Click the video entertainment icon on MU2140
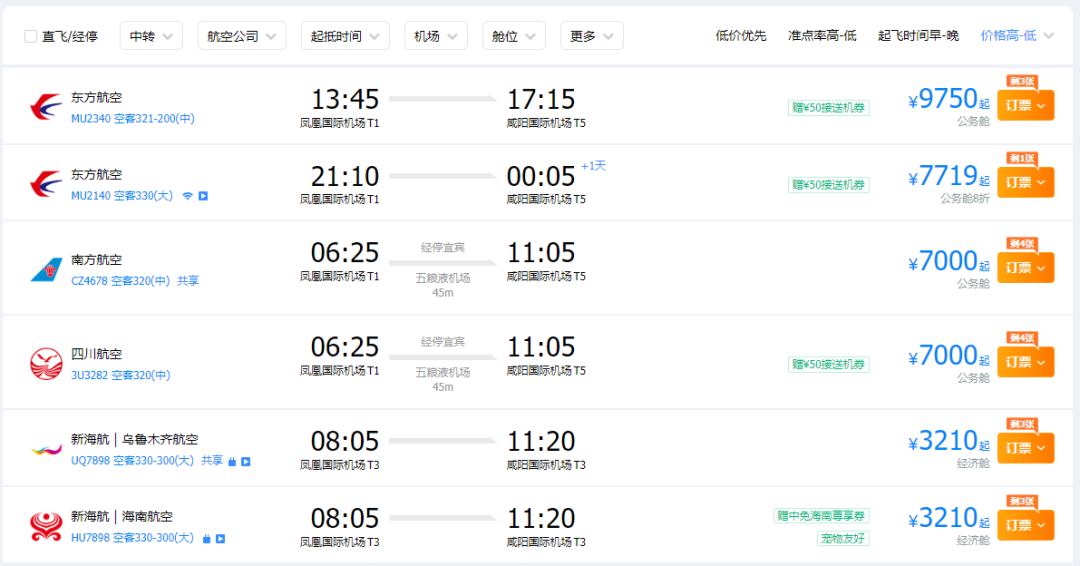The width and height of the screenshot is (1080, 566). point(203,196)
